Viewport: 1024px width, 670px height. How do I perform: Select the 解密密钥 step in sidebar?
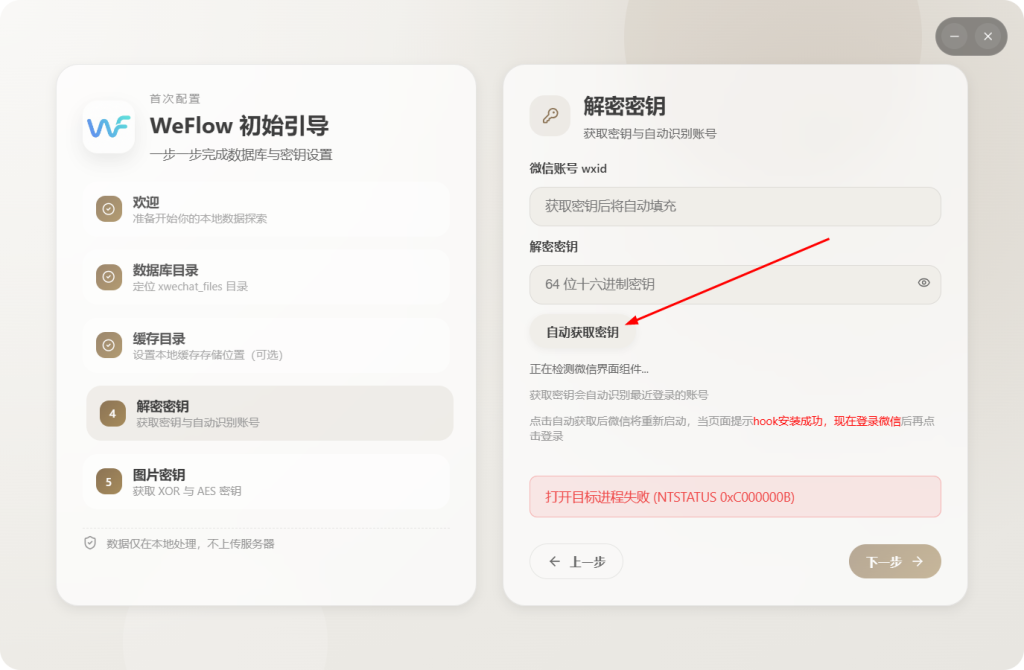click(x=270, y=413)
